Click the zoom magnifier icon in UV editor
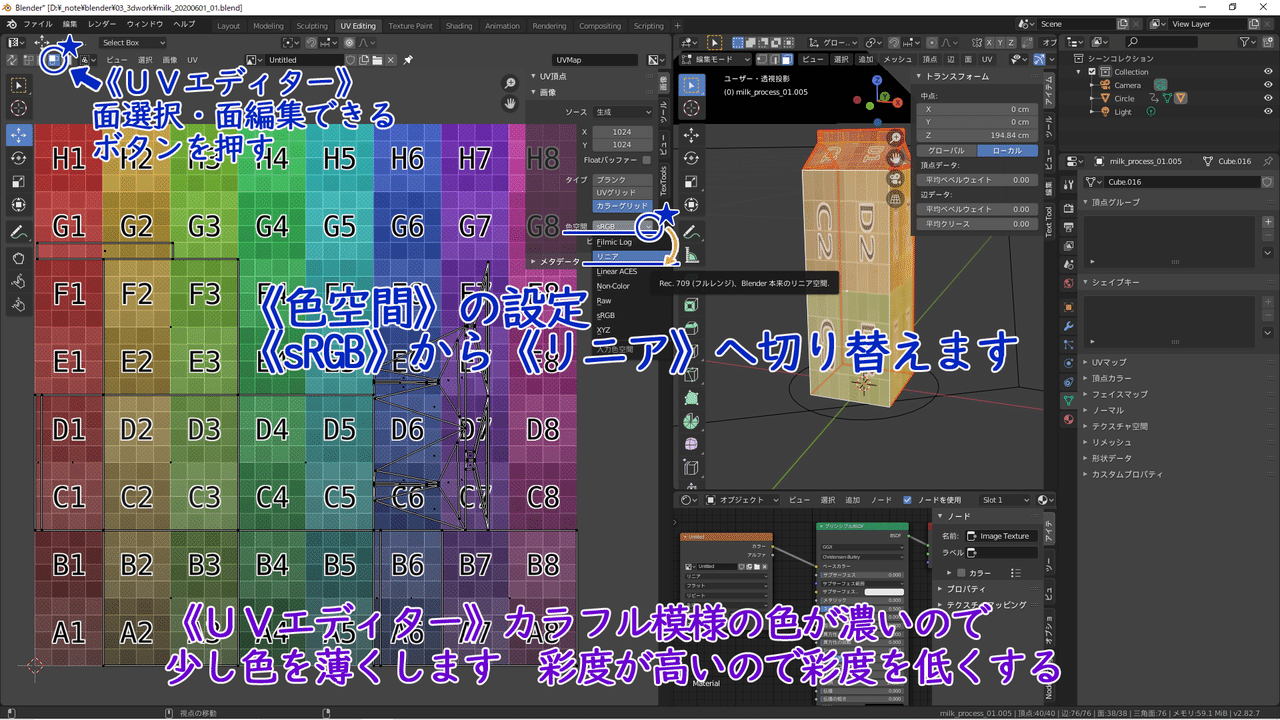This screenshot has height=720, width=1280. click(x=509, y=83)
